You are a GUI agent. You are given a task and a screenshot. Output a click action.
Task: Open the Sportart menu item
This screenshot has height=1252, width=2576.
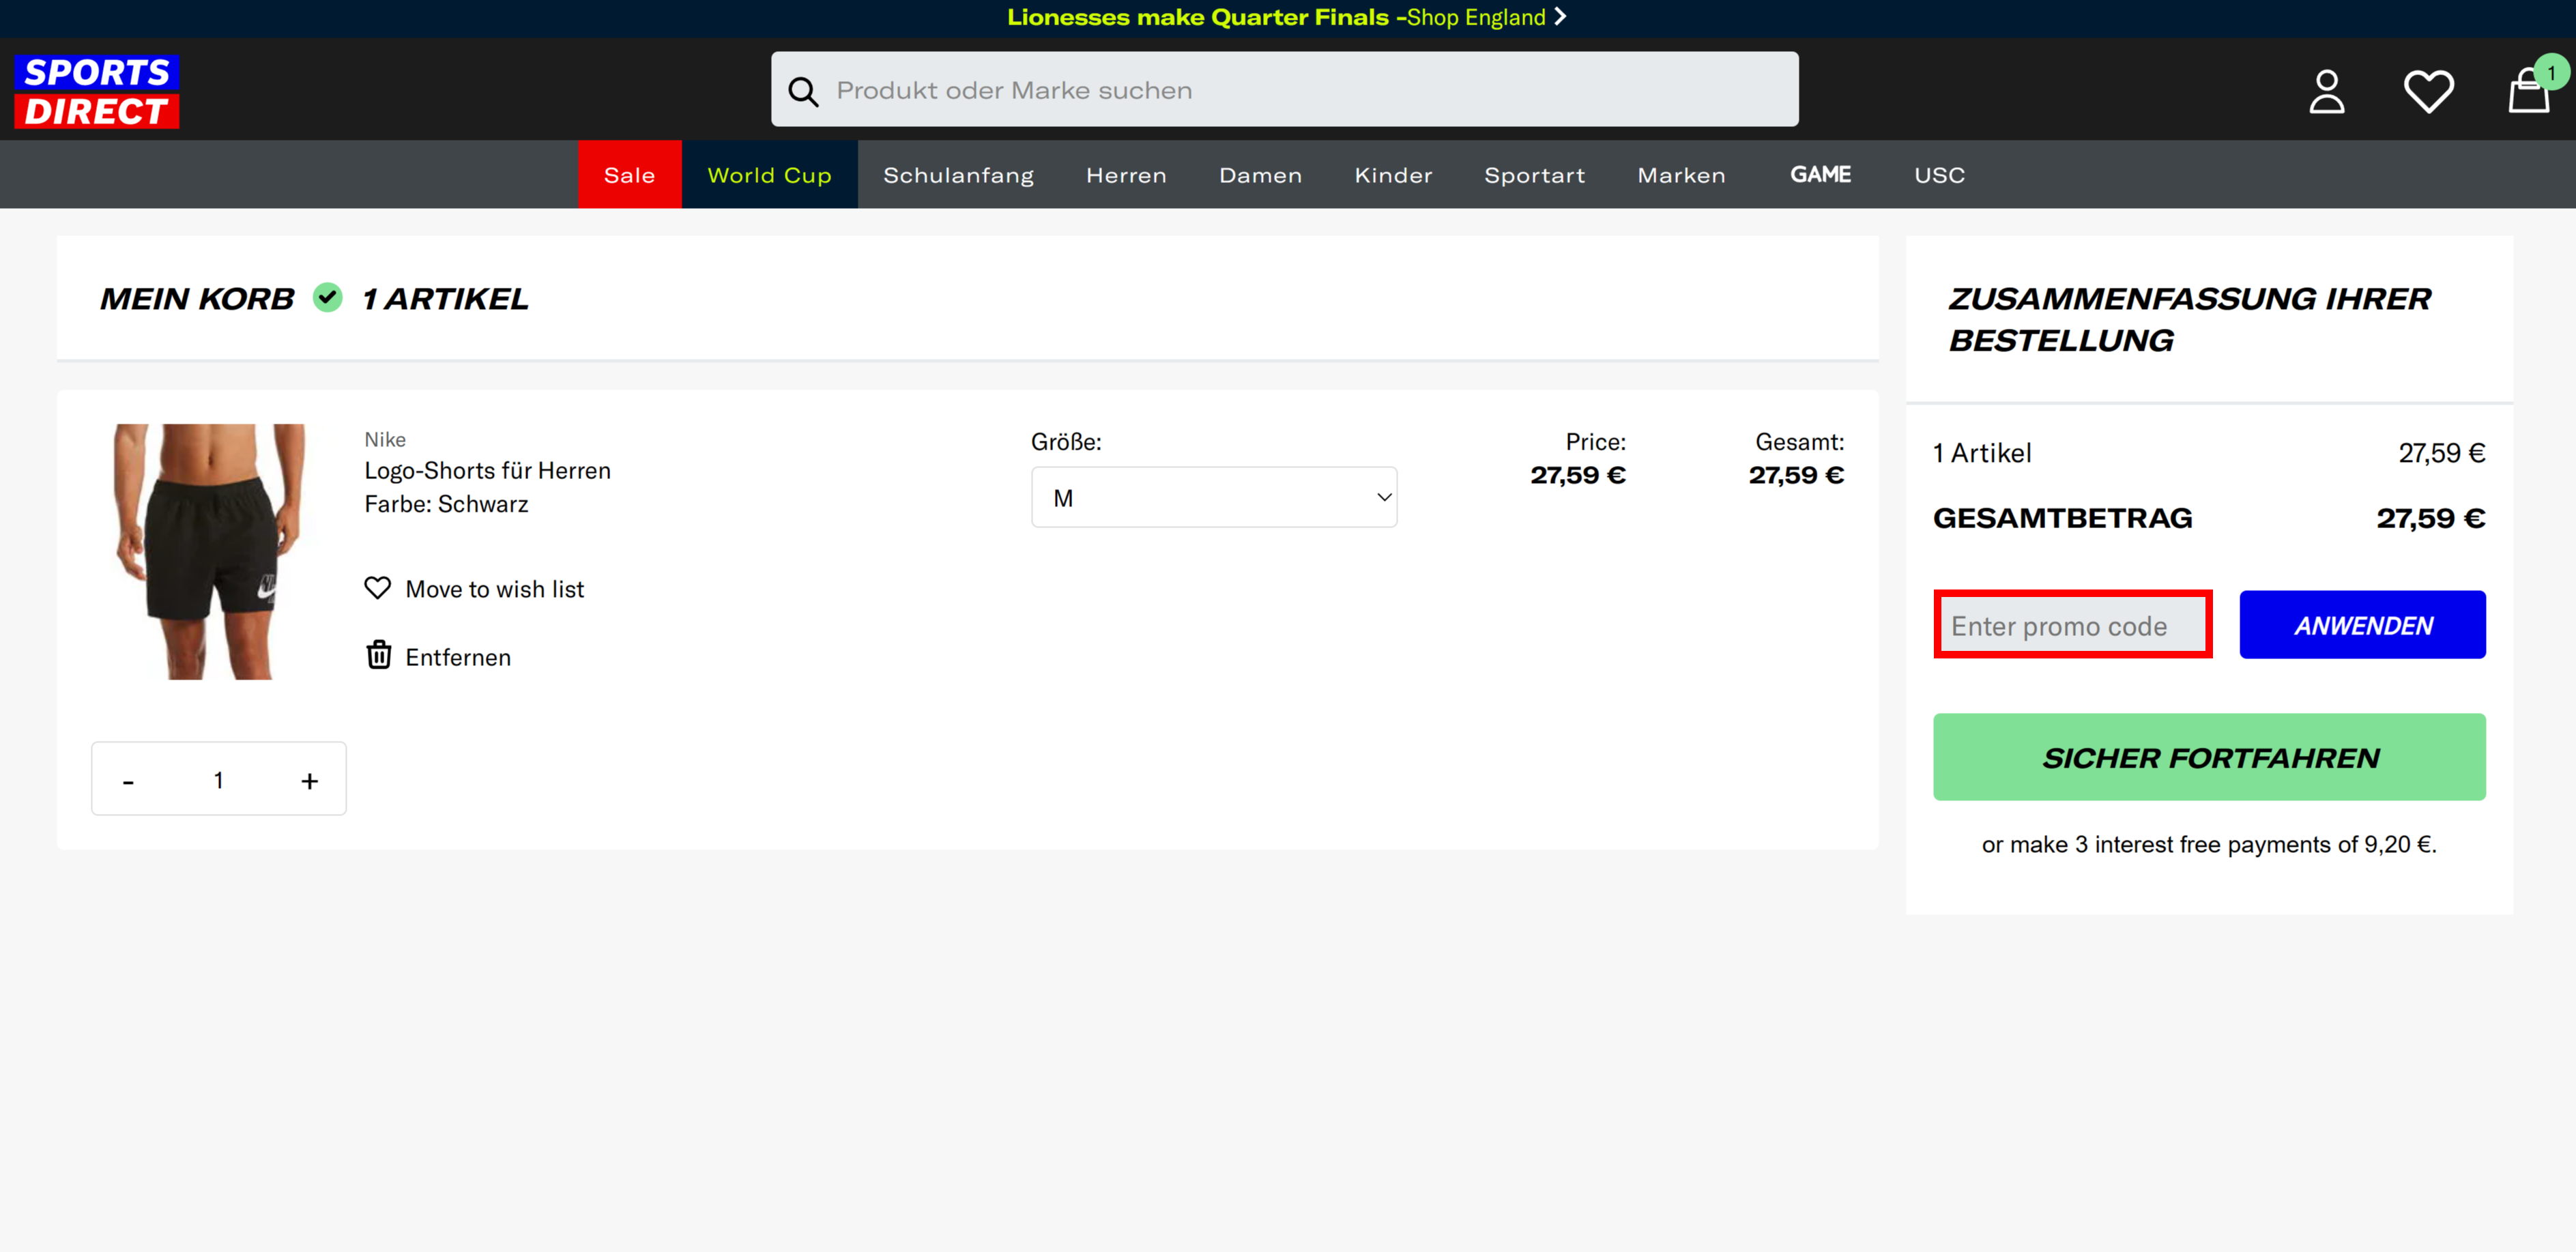1534,175
